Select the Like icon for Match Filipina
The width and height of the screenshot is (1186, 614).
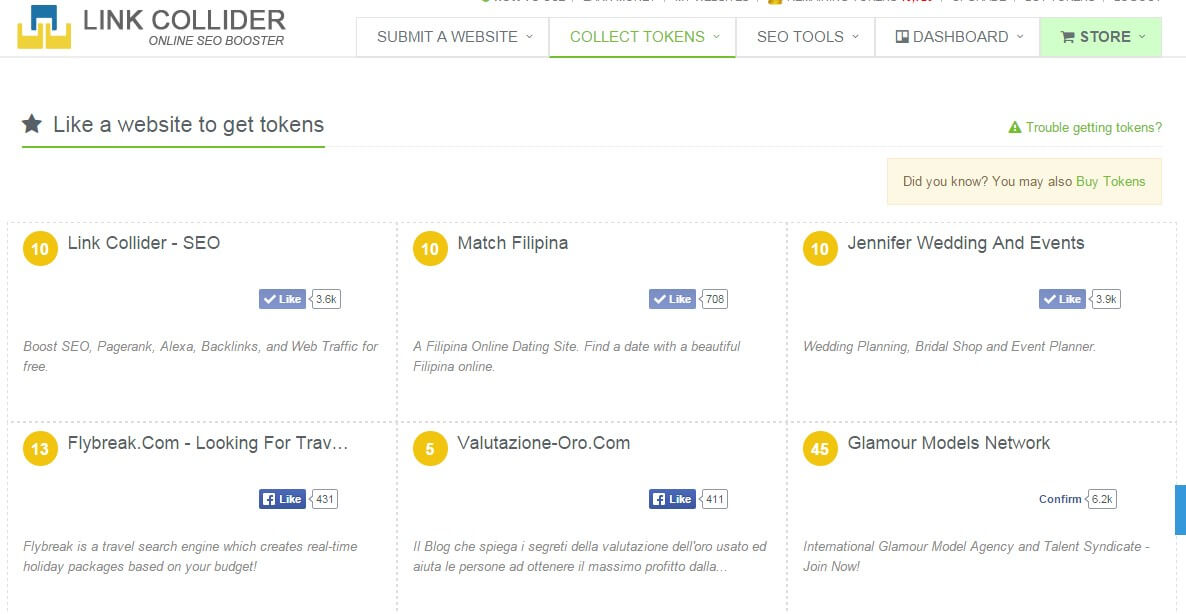point(661,298)
